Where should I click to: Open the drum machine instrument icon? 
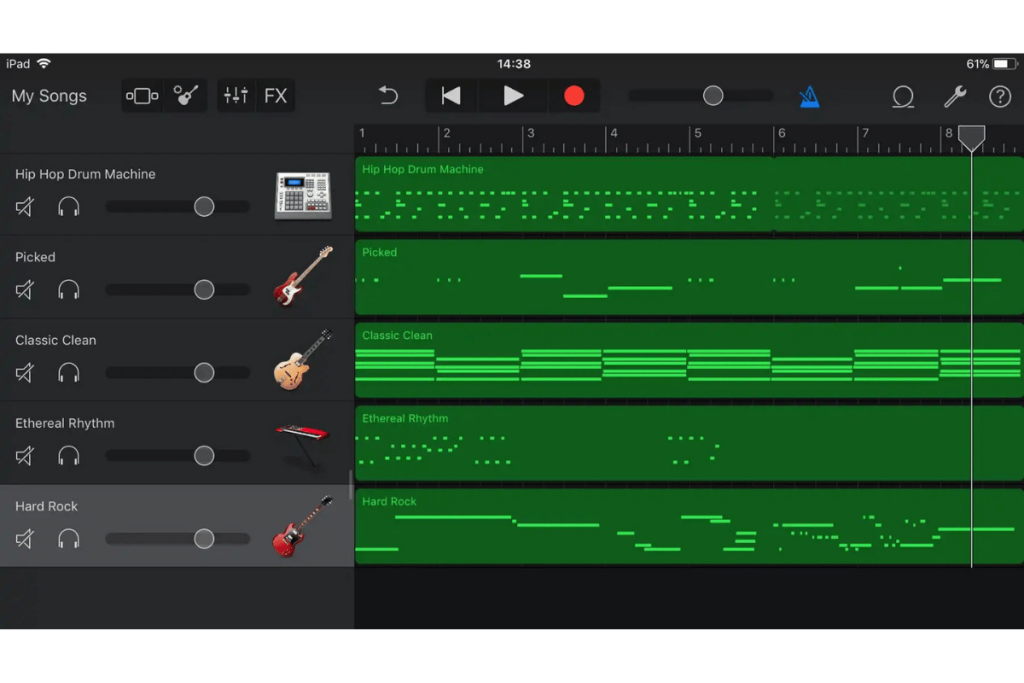coord(303,195)
